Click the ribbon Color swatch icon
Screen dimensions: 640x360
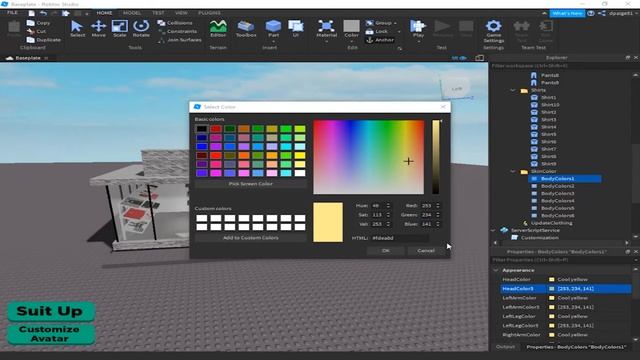click(351, 27)
